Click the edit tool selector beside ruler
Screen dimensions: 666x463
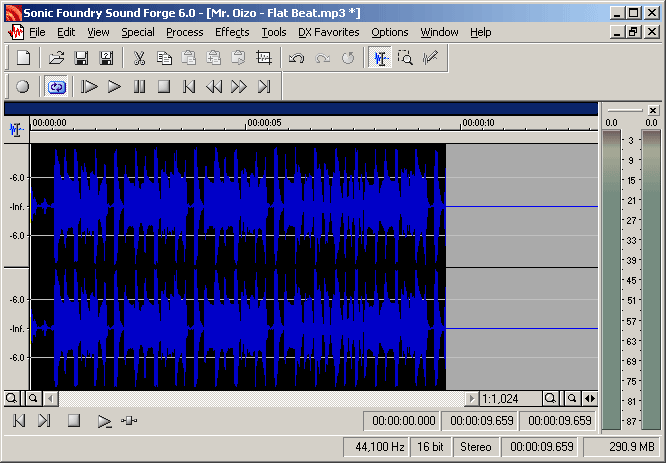[x=16, y=130]
